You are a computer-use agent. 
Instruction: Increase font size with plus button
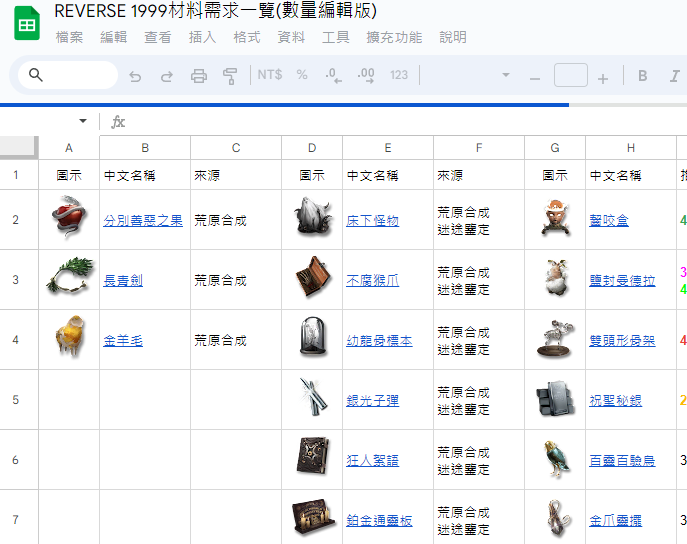tap(603, 77)
